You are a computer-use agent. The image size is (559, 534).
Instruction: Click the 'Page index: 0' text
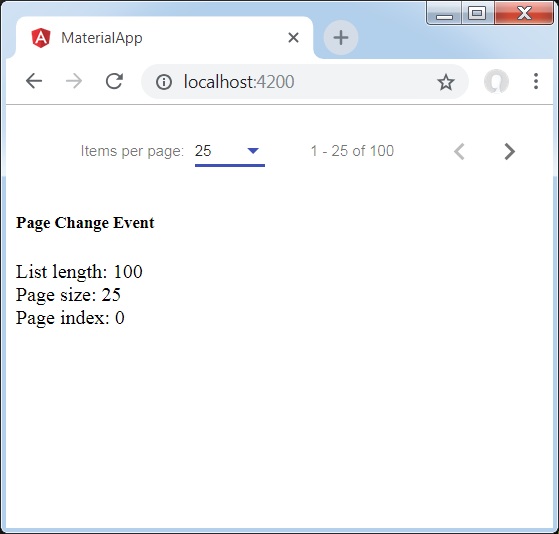[x=70, y=318]
